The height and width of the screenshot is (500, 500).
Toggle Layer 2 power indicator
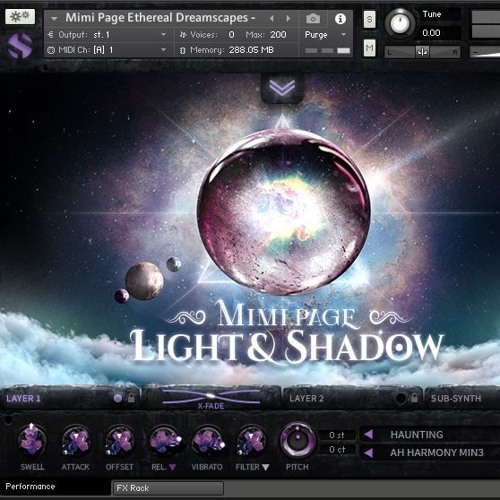[401, 398]
